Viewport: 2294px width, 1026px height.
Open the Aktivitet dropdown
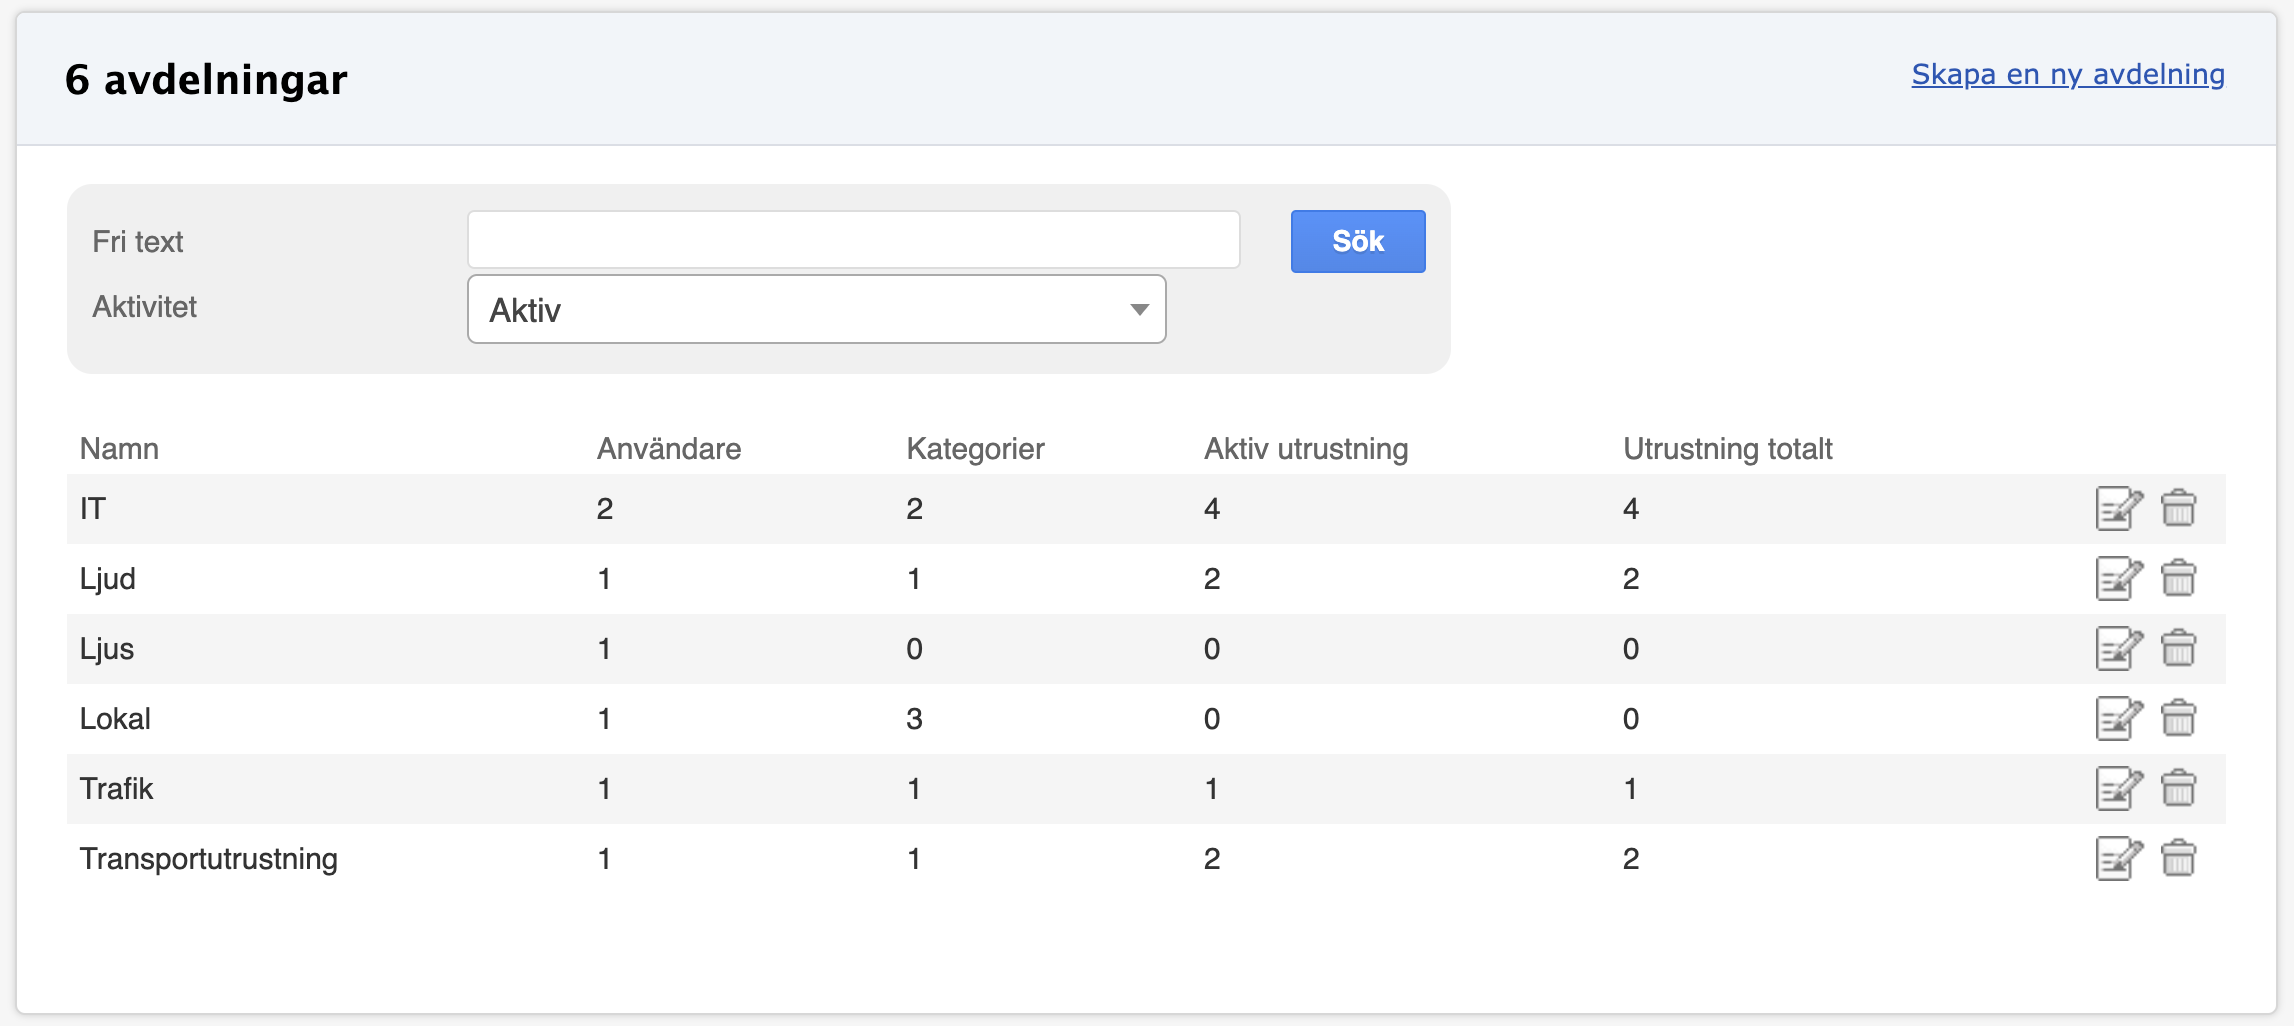tap(816, 310)
